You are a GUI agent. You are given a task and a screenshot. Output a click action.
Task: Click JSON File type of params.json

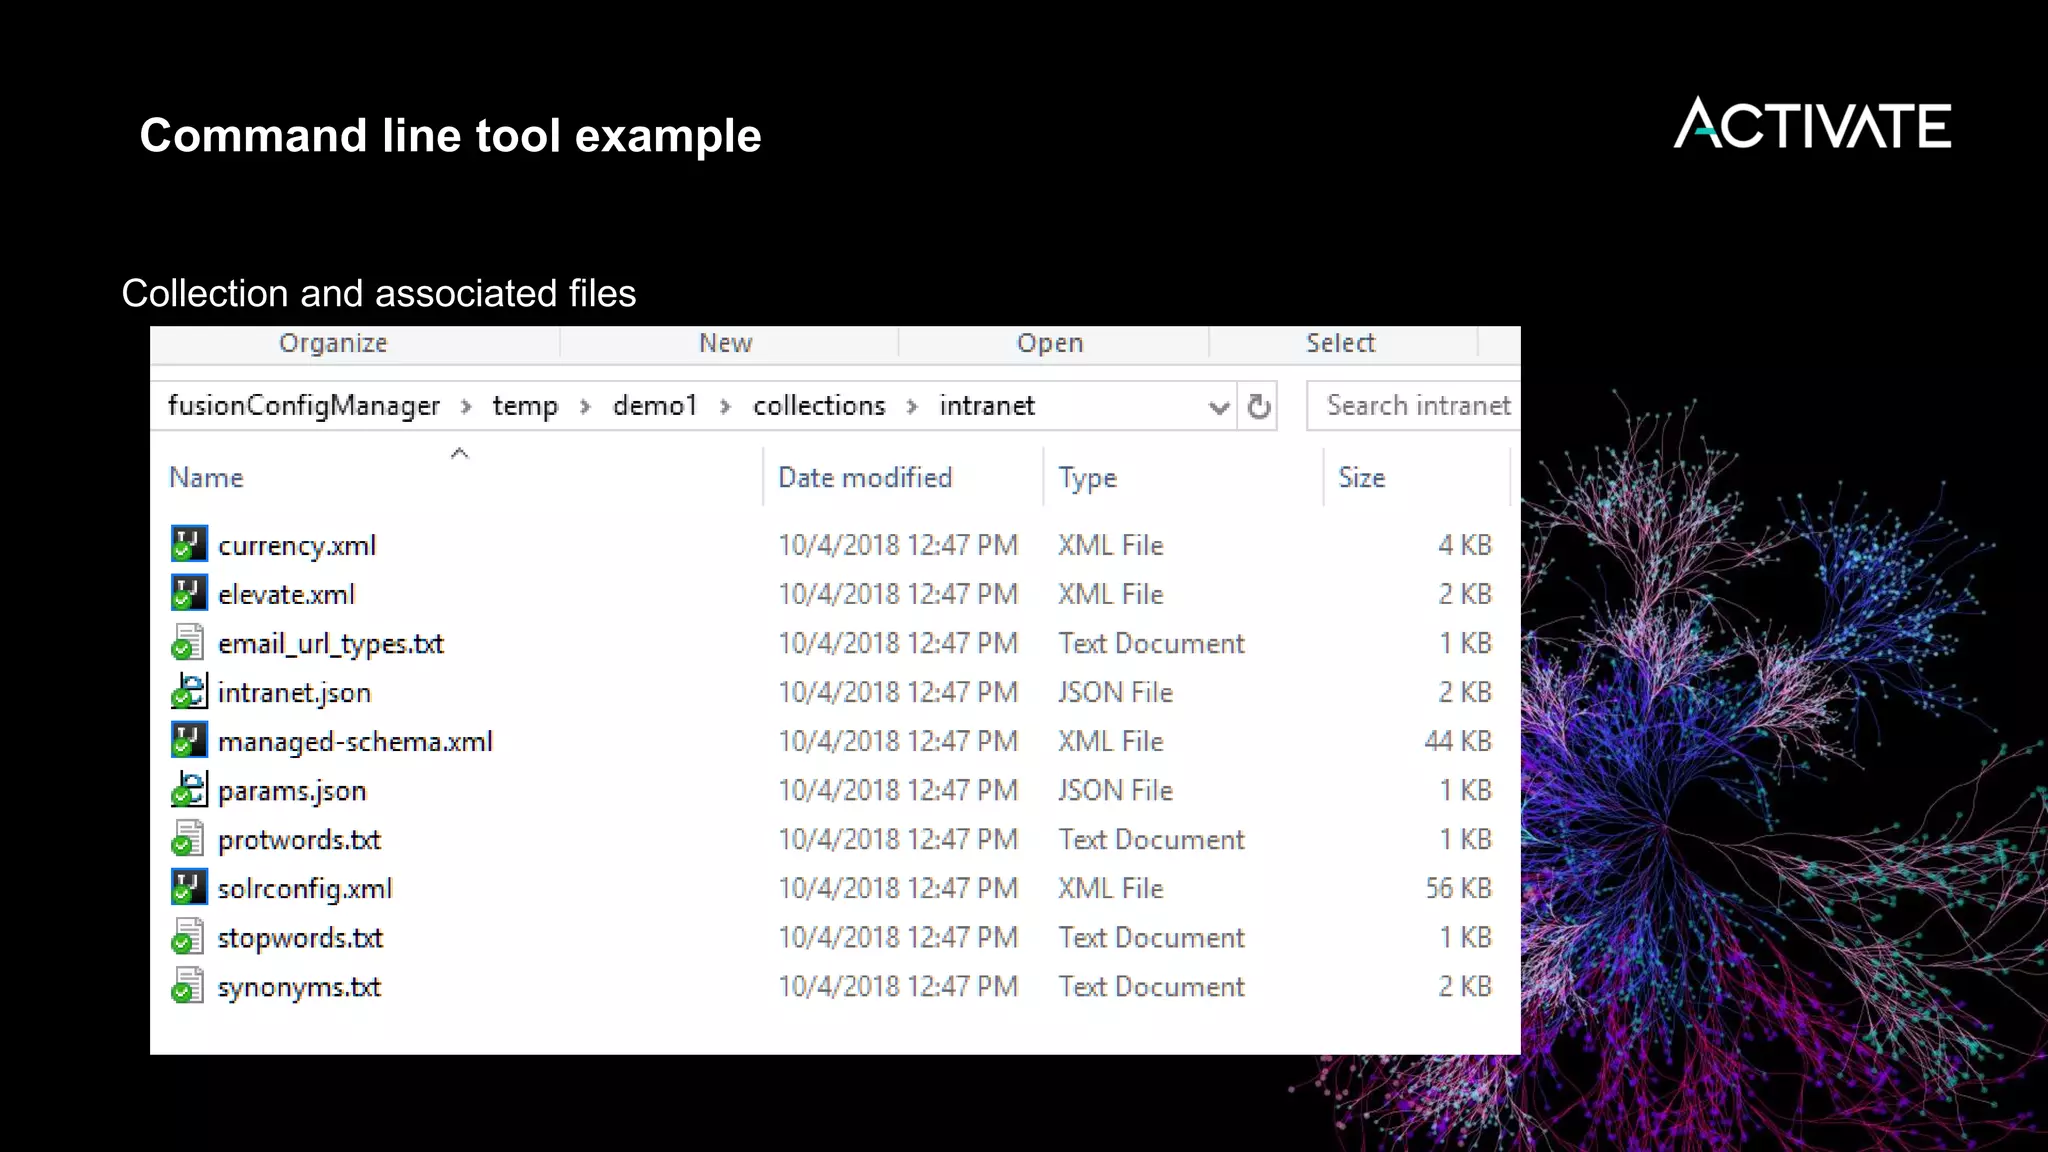point(1115,790)
